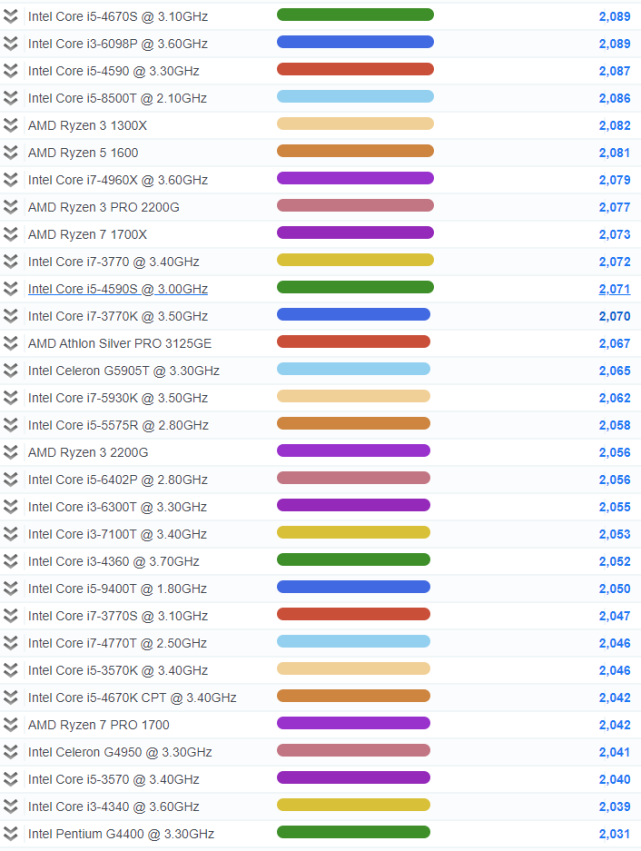641x851 pixels.
Task: Expand the Intel Celeron G5905T row chevron
Action: point(10,370)
